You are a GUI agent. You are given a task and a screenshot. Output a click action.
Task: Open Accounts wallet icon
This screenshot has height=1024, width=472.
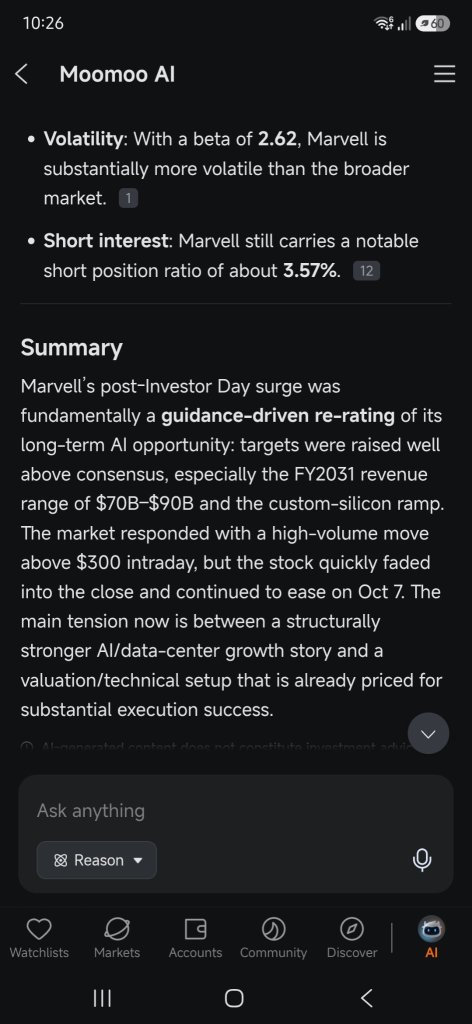click(195, 928)
